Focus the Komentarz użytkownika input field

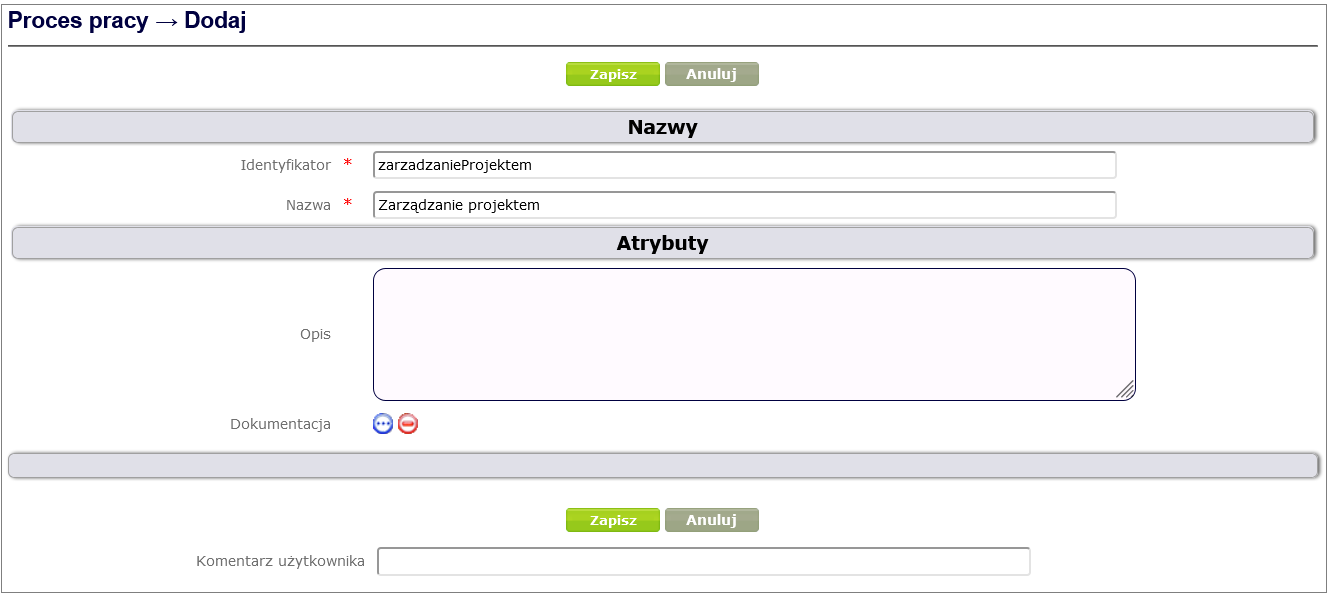(x=703, y=562)
